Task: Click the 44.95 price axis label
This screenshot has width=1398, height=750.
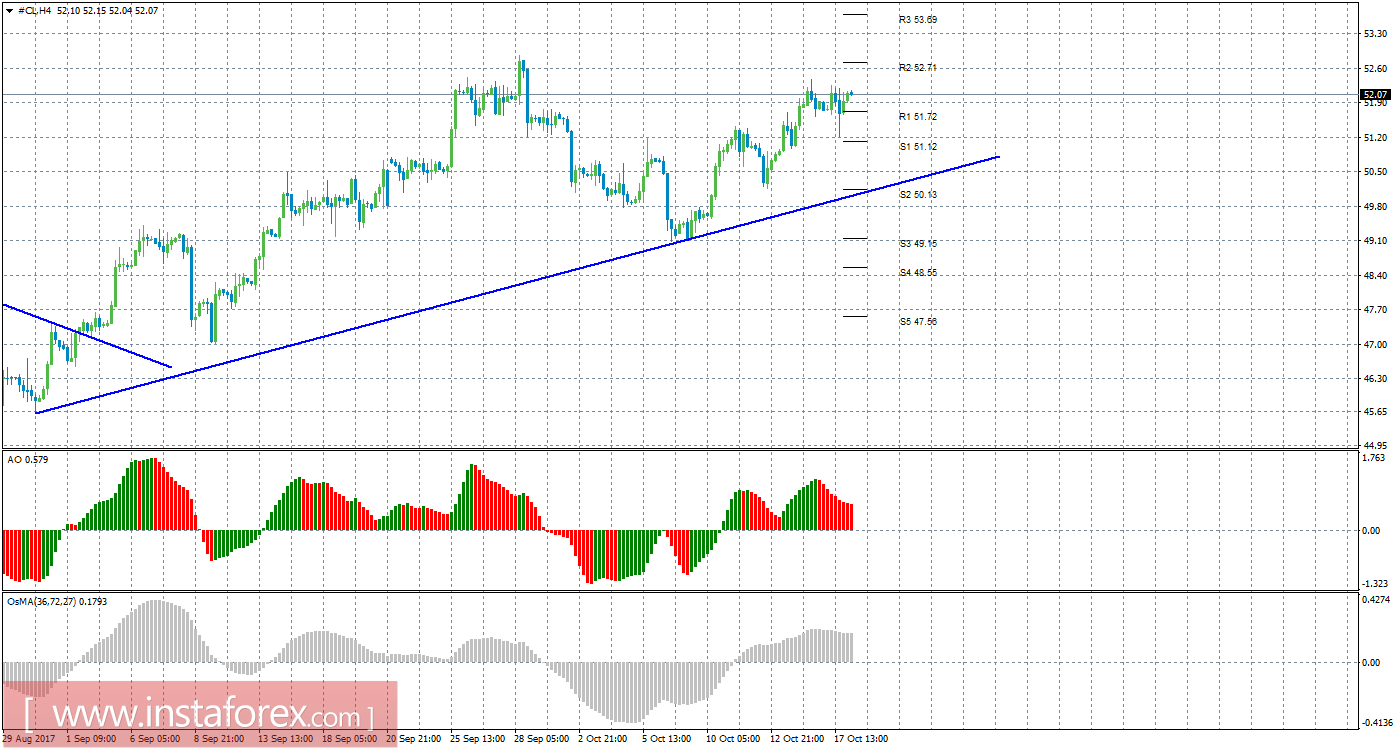Action: click(1375, 445)
